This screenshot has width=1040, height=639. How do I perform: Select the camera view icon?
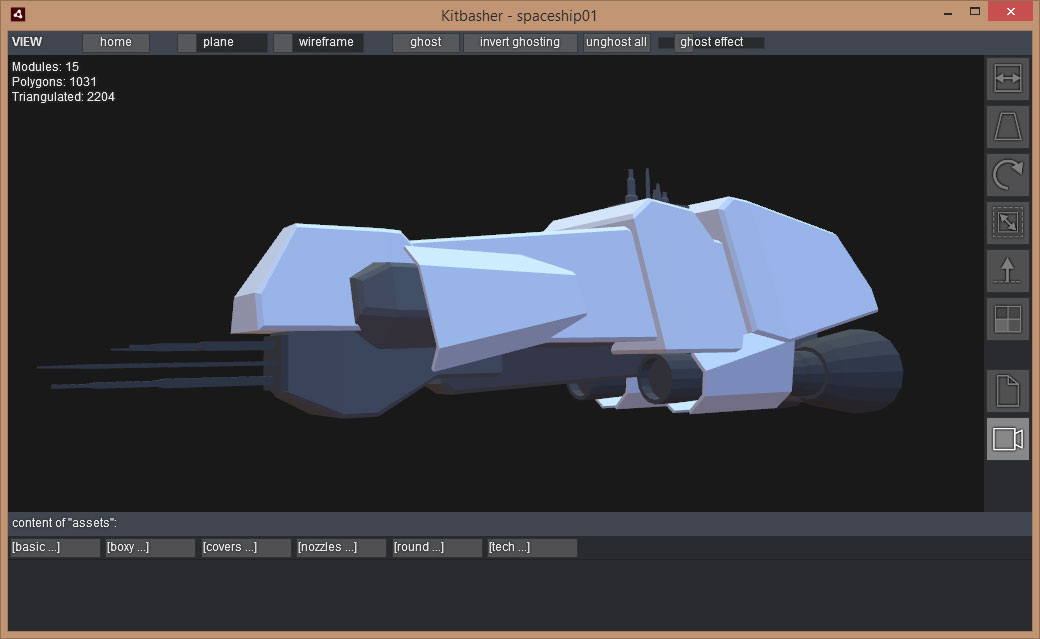[1007, 439]
